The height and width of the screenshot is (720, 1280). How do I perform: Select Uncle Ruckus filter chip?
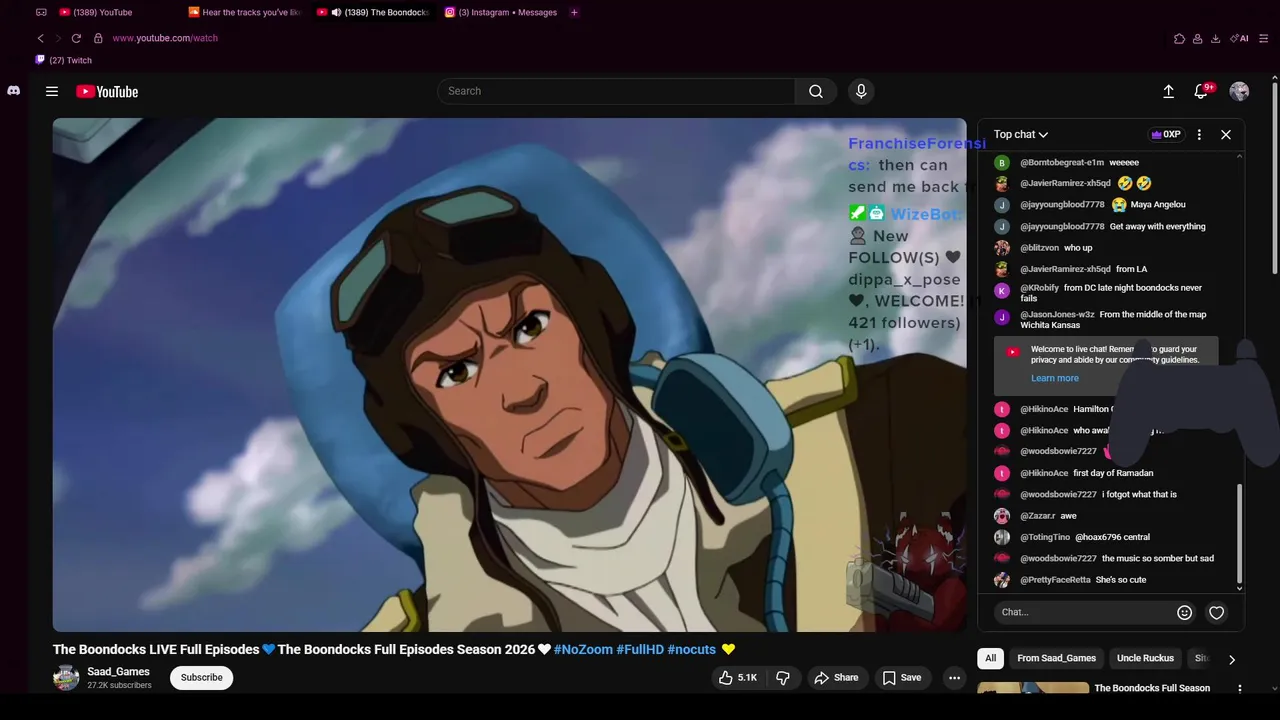[1145, 658]
